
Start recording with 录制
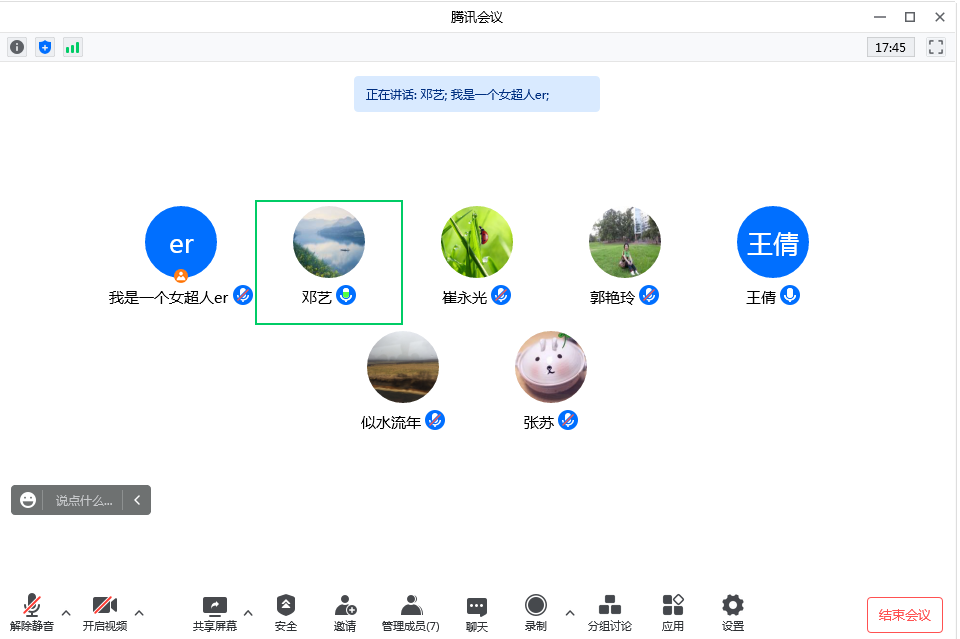pos(536,613)
